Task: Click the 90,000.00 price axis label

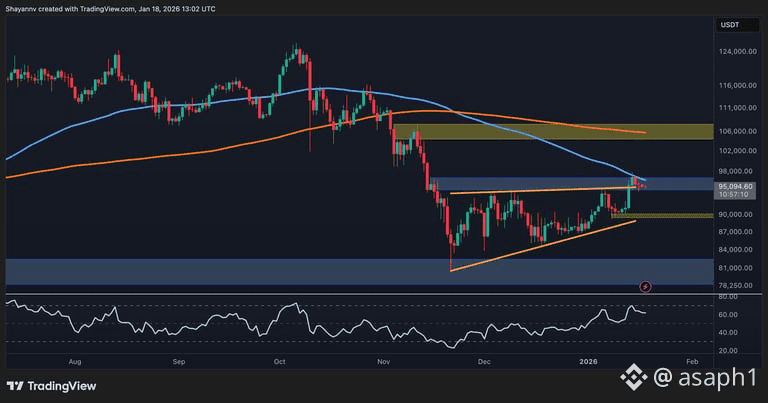Action: pyautogui.click(x=736, y=214)
